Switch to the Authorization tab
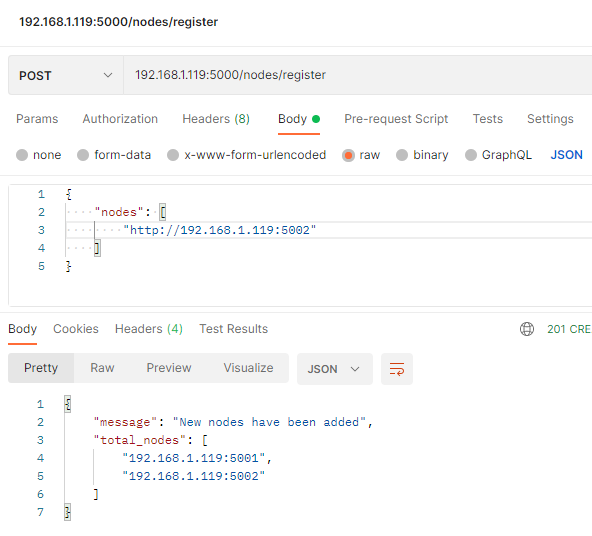The width and height of the screenshot is (592, 536). [x=120, y=119]
